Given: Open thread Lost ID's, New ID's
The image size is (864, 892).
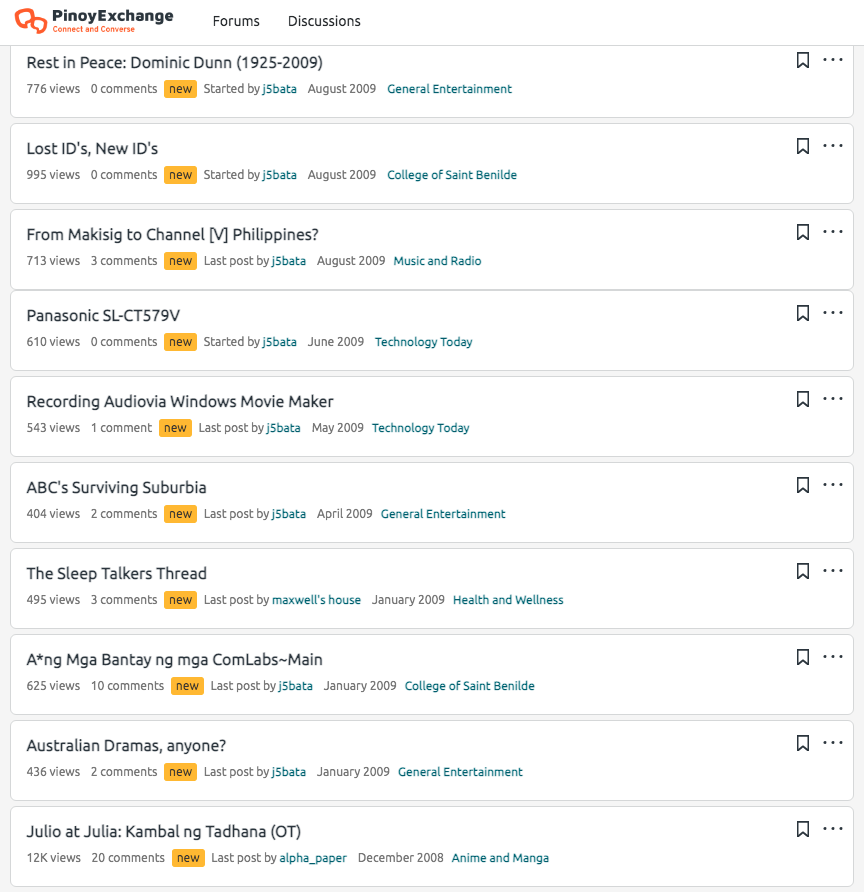Looking at the screenshot, I should (92, 148).
